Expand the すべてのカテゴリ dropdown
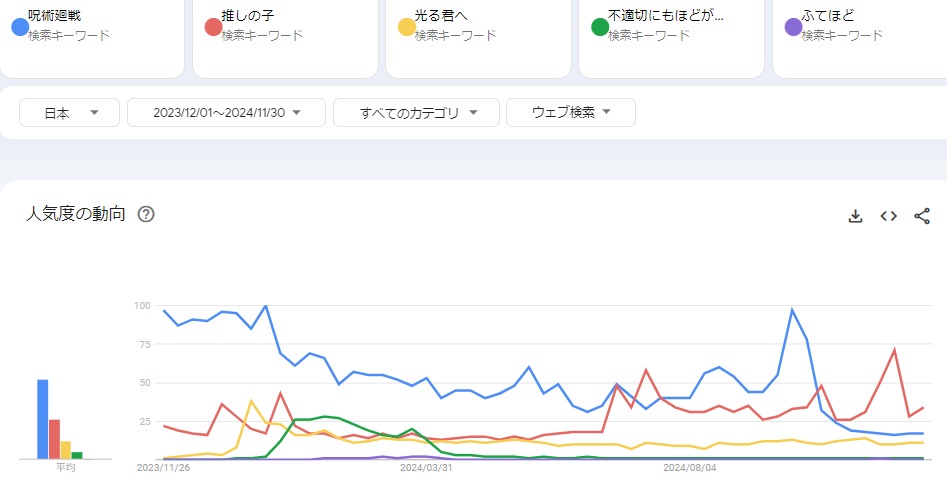 pyautogui.click(x=416, y=113)
